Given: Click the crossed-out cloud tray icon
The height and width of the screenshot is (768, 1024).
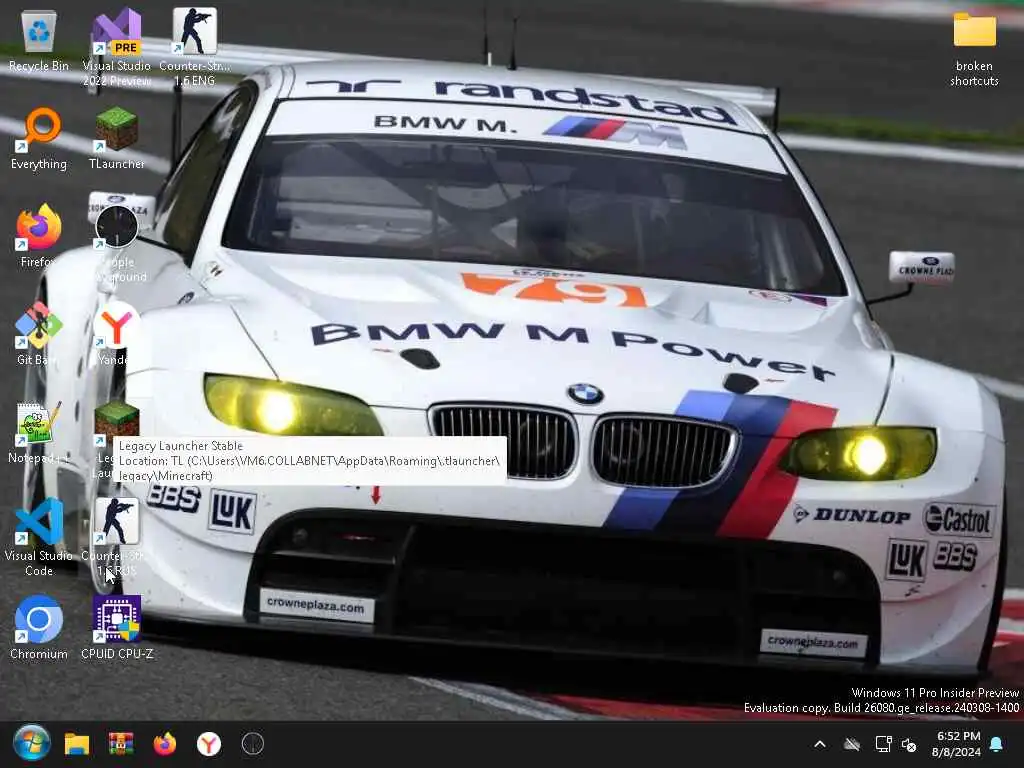Looking at the screenshot, I should pyautogui.click(x=852, y=744).
